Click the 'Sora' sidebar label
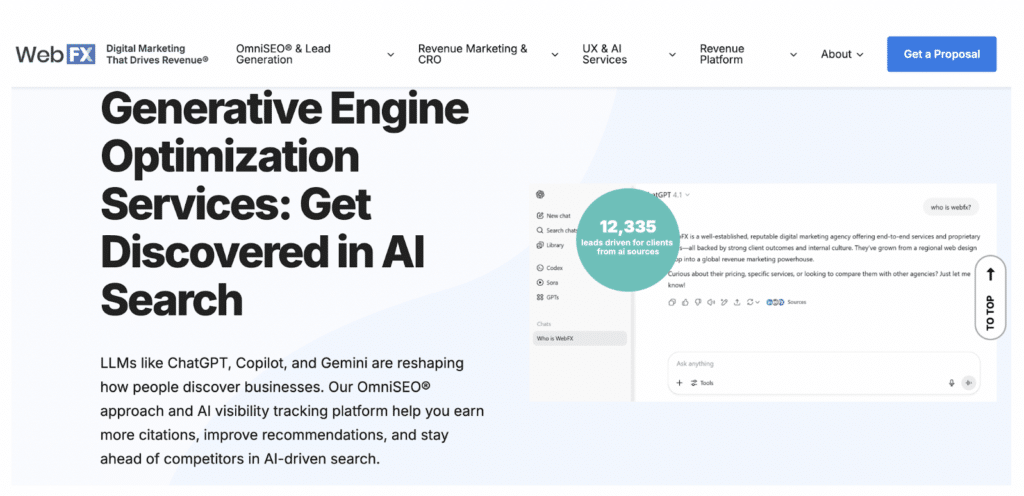Viewport: 1024px width, 496px height. pos(552,283)
